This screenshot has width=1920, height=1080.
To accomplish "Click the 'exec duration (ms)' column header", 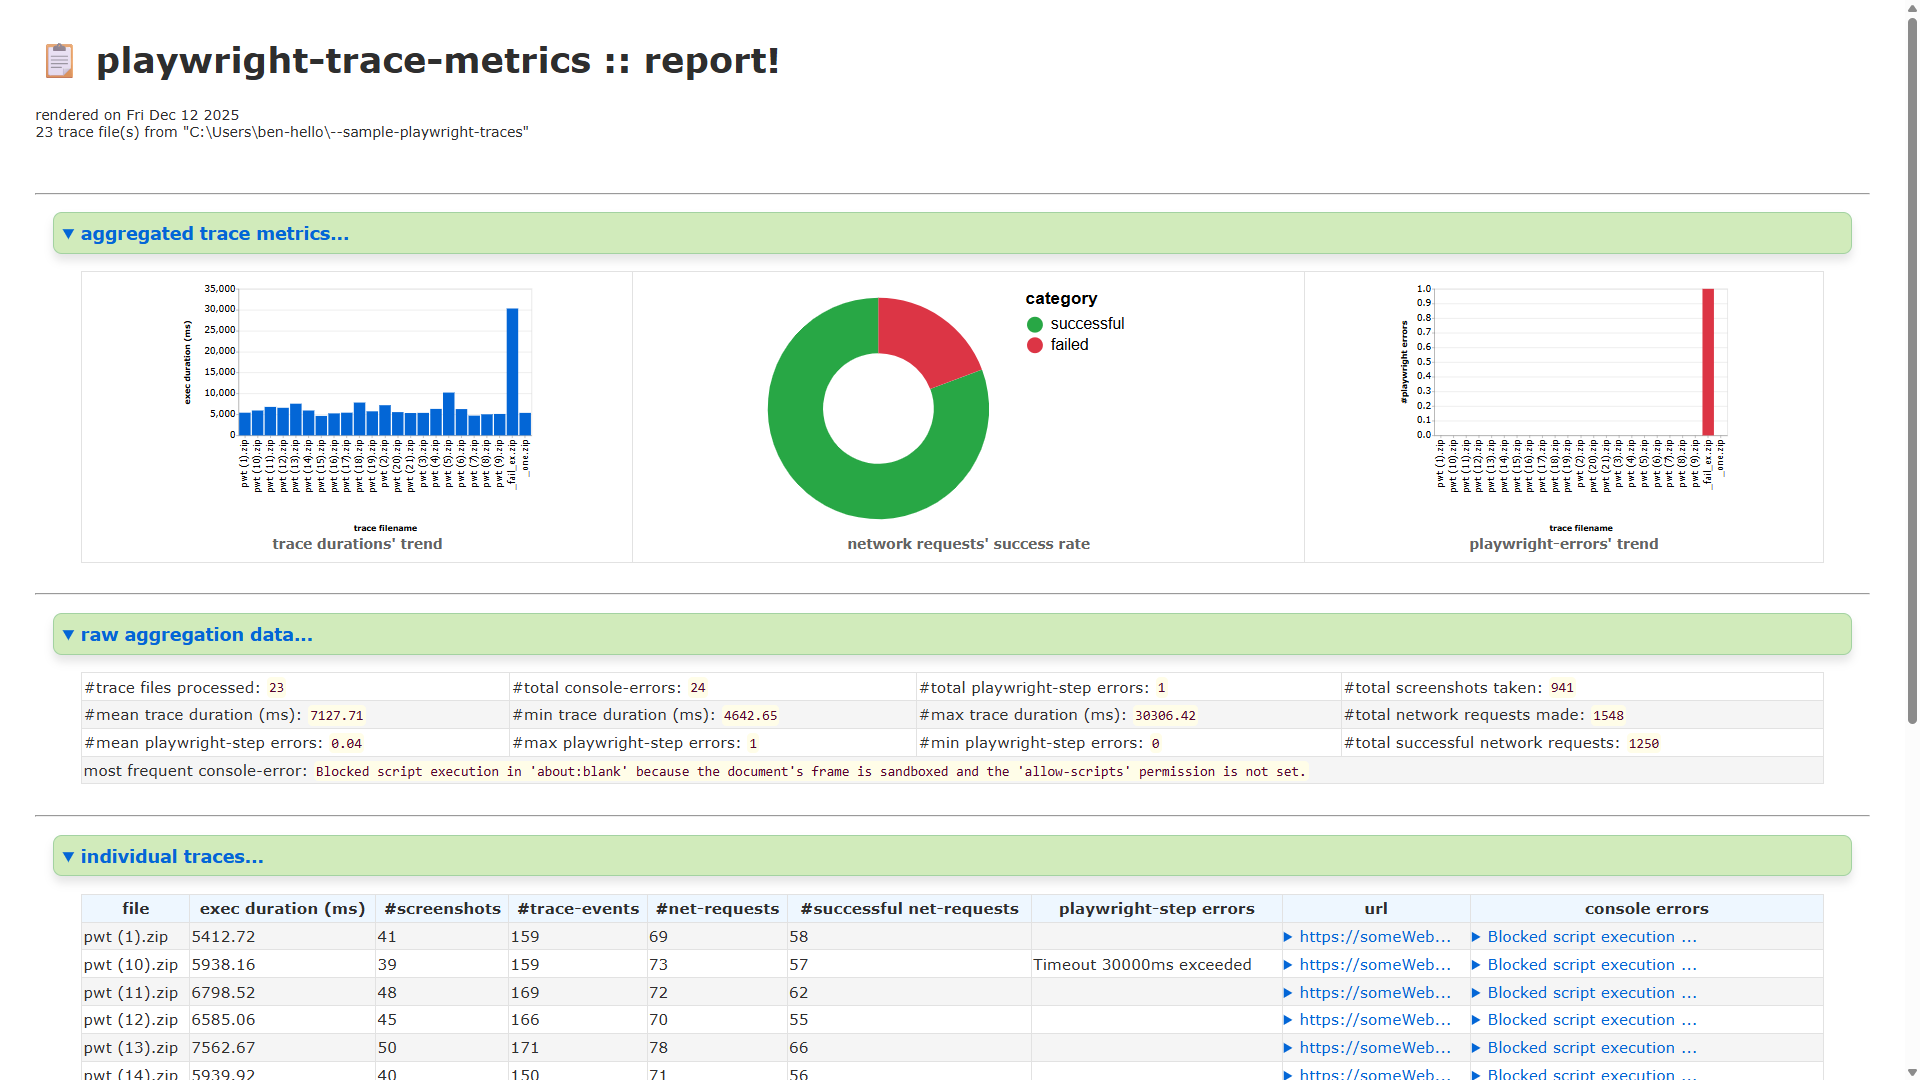I will click(281, 908).
